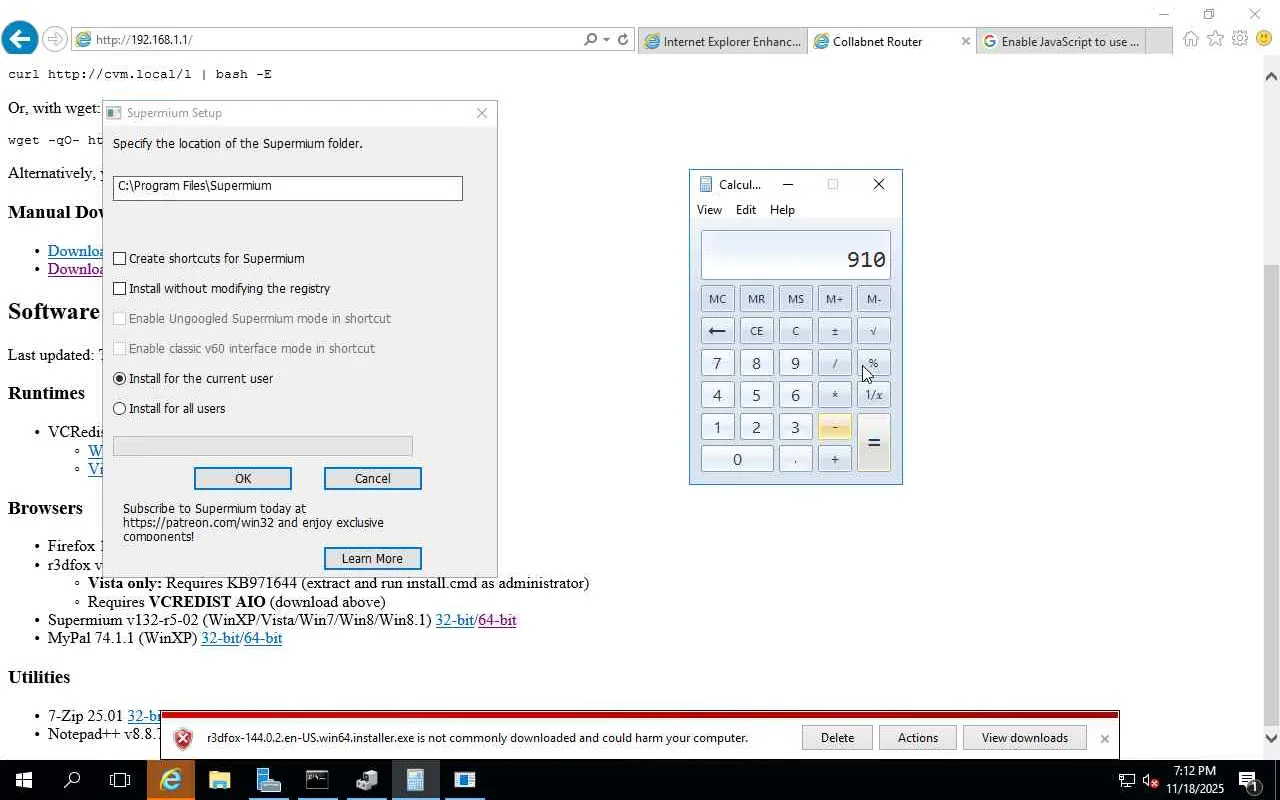This screenshot has height=800, width=1280.
Task: Click the Calculator plus/minus sign key
Action: 834,331
